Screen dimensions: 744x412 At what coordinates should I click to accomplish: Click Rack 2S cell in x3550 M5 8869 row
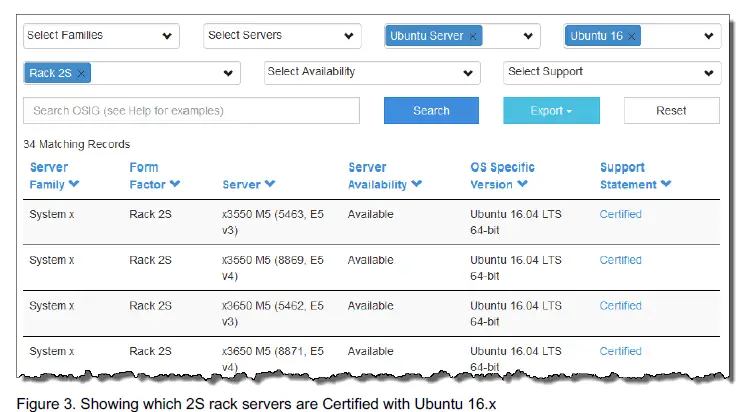150,261
